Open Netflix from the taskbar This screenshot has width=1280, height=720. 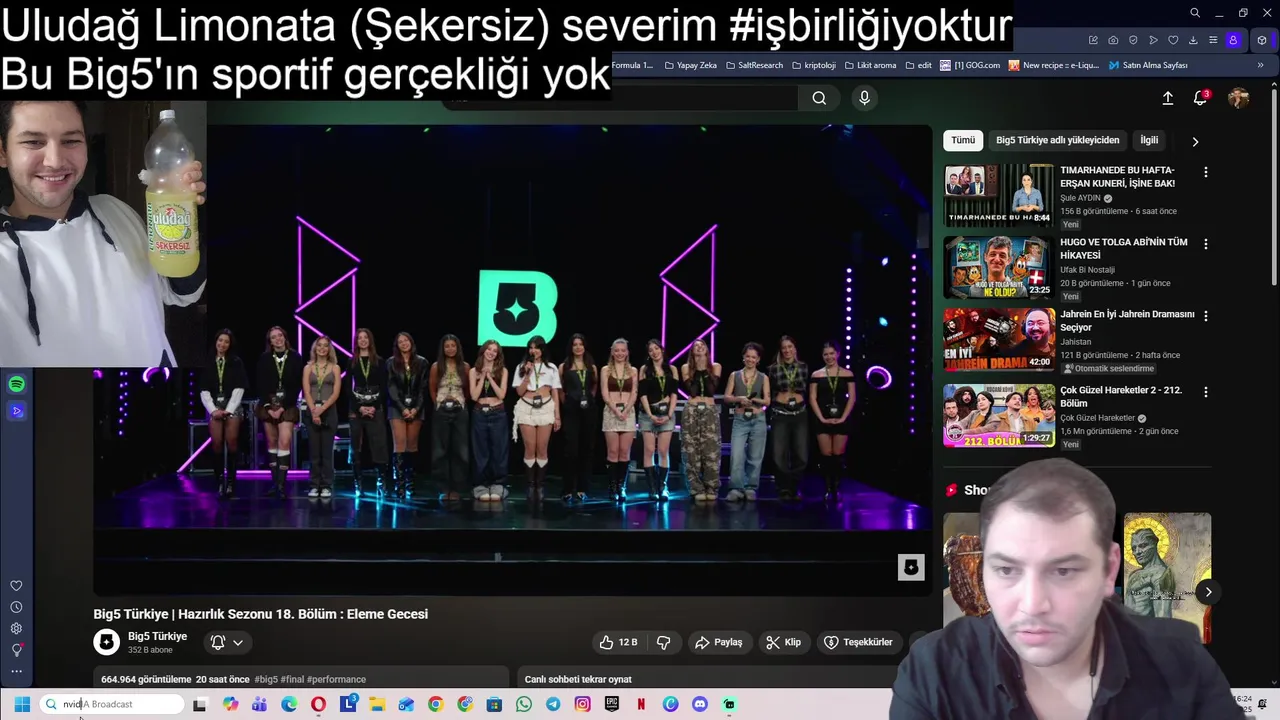pos(641,704)
